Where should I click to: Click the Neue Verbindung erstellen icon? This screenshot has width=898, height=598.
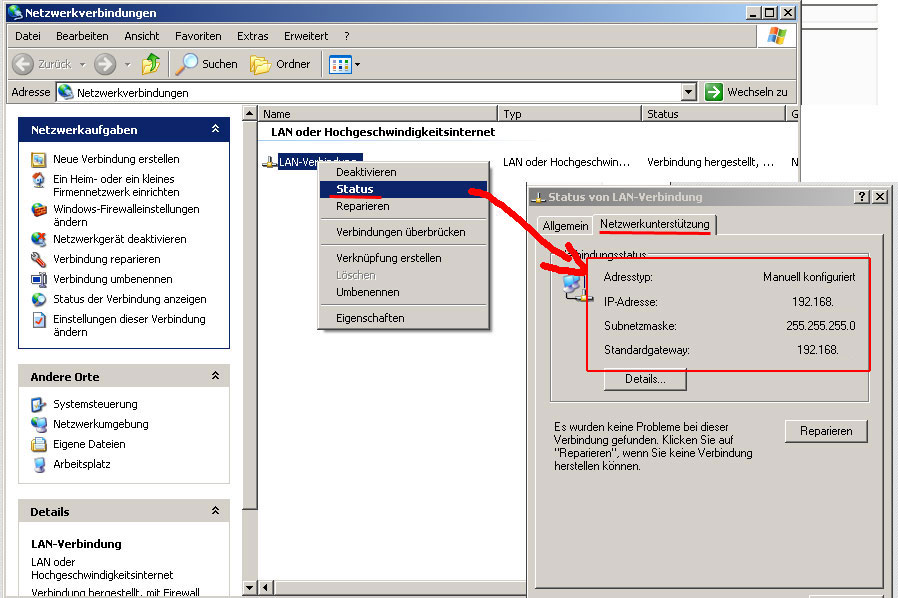click(x=38, y=159)
